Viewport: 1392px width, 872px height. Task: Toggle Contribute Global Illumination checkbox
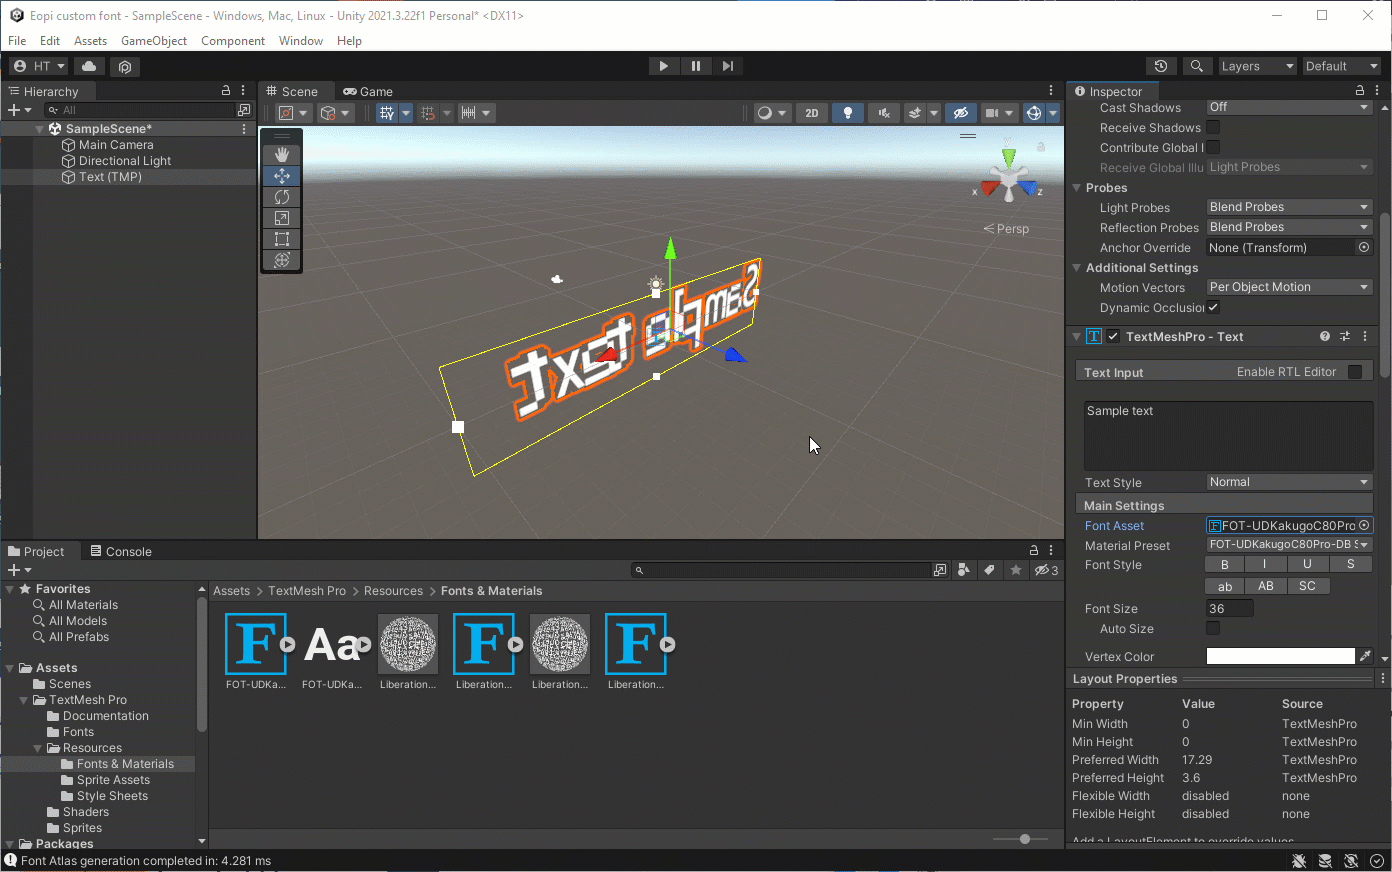[1213, 147]
